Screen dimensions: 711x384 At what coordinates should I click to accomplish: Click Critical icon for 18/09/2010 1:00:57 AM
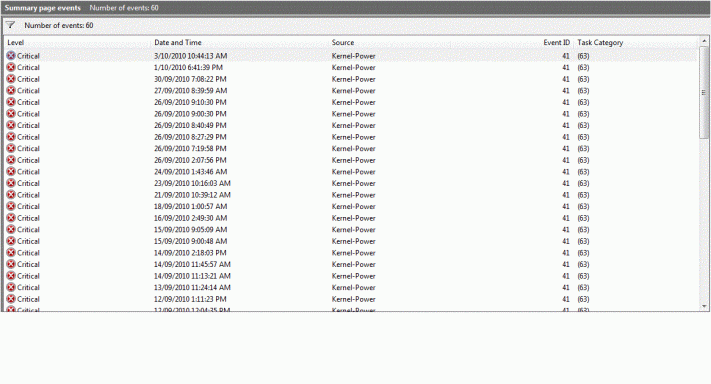[11, 206]
